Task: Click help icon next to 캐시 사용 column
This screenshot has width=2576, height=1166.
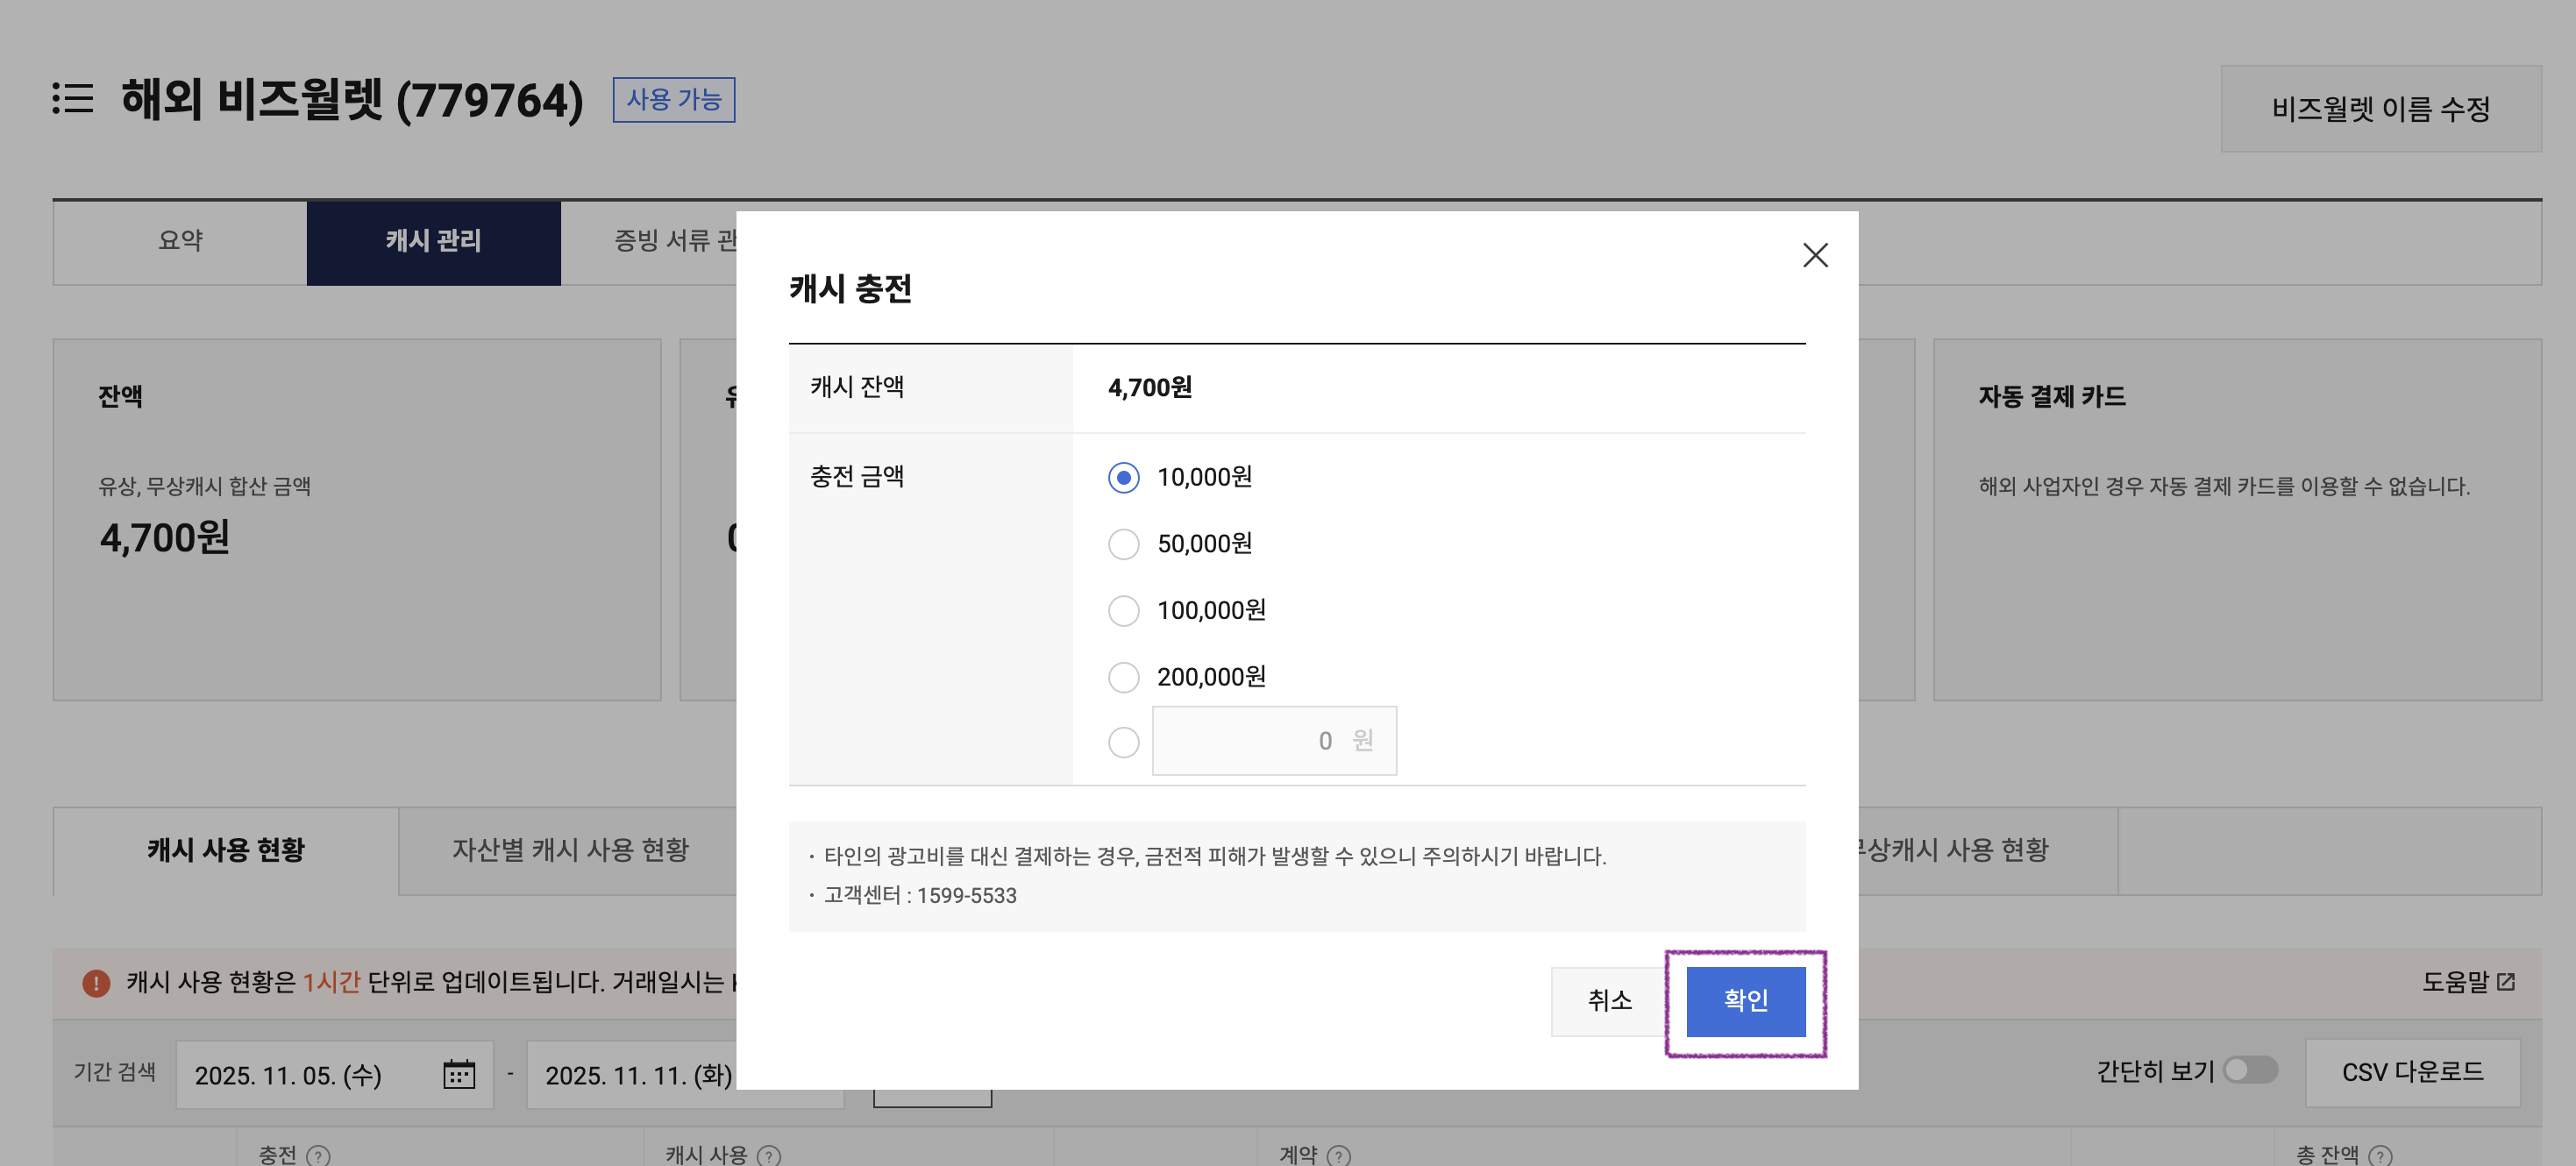Action: pyautogui.click(x=768, y=1155)
